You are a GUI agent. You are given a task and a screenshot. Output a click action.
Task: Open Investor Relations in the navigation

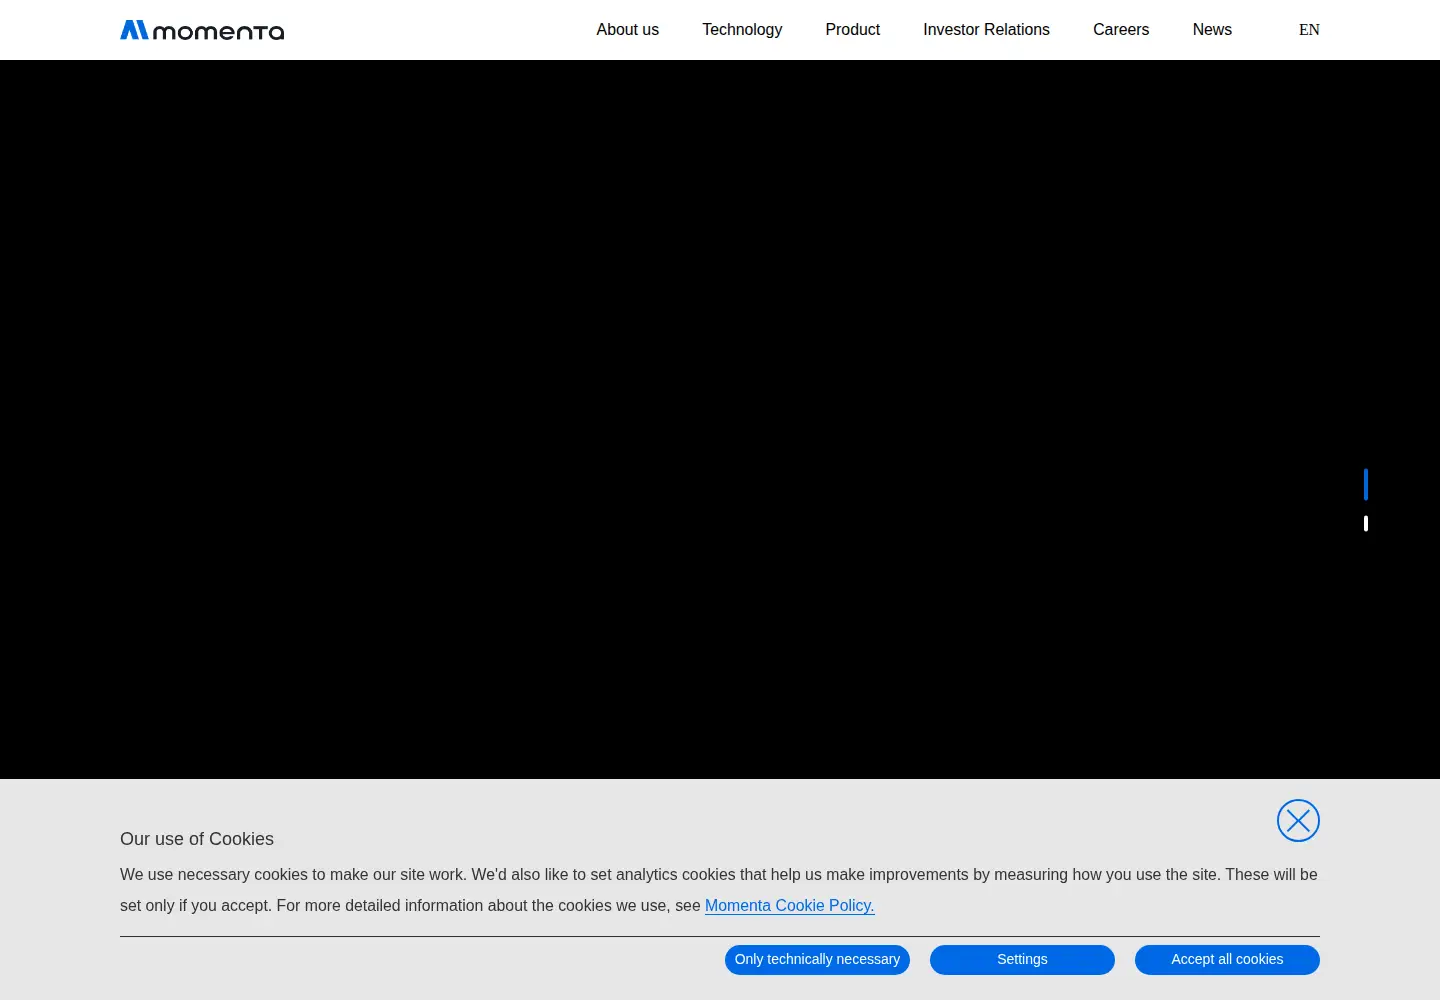pyautogui.click(x=986, y=30)
